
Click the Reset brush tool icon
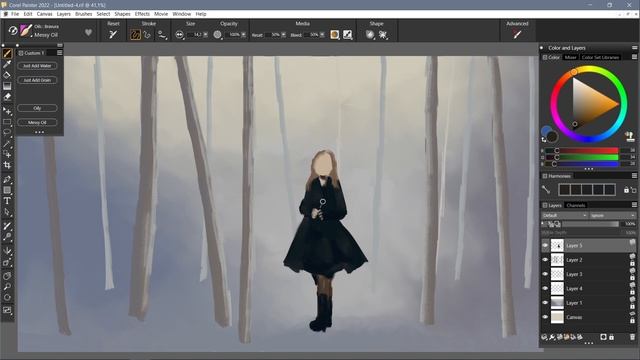[x=113, y=35]
